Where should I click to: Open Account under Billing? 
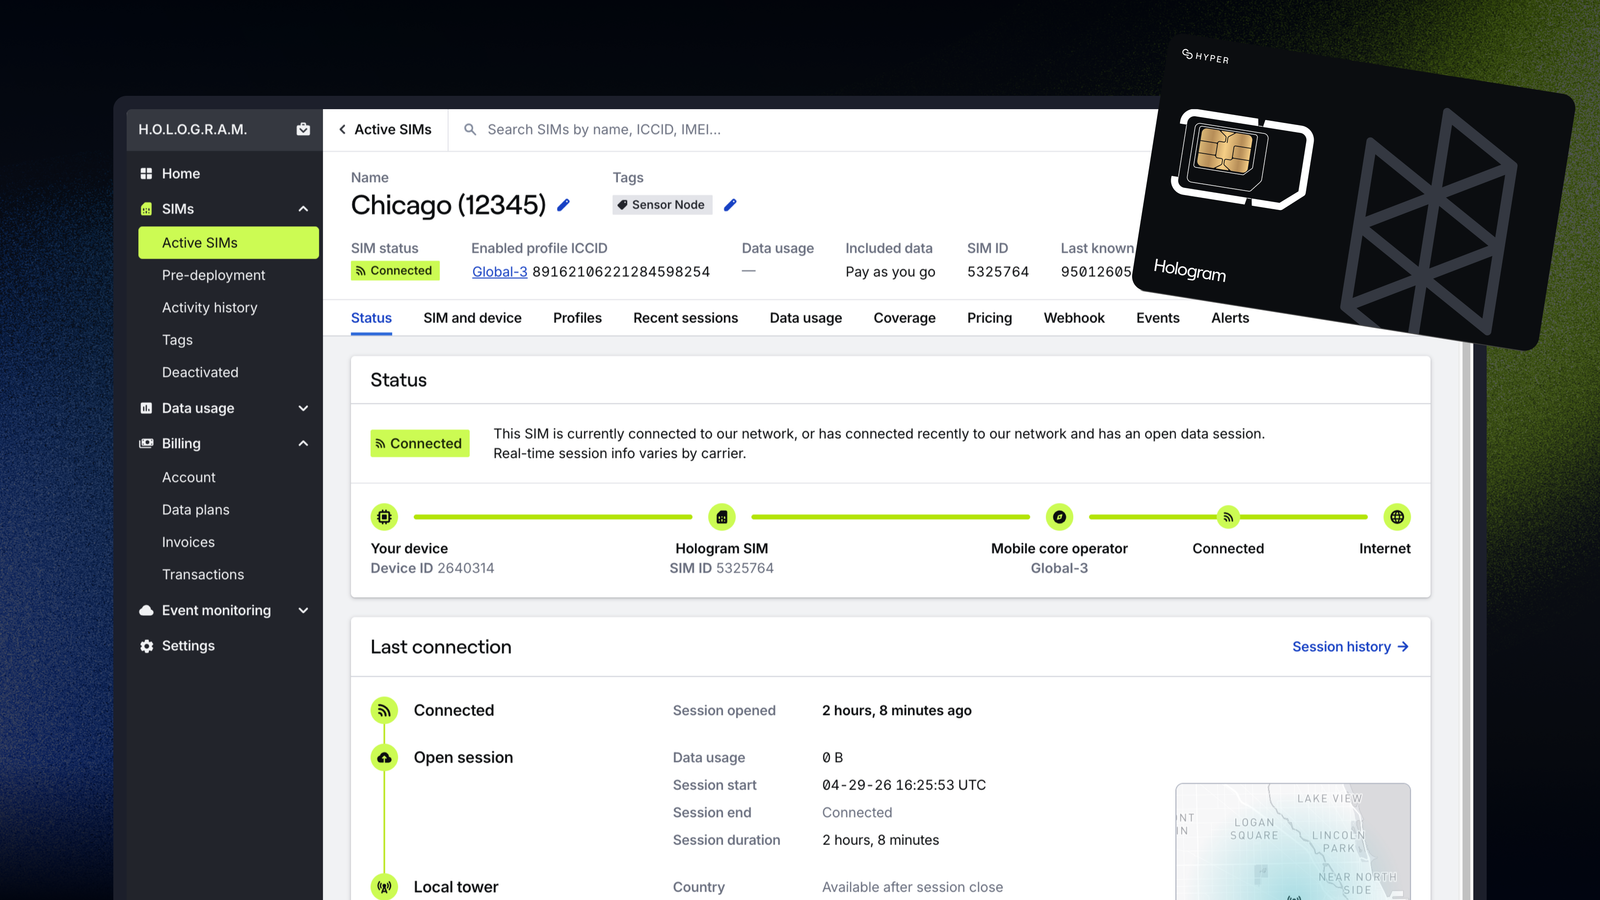coord(188,478)
